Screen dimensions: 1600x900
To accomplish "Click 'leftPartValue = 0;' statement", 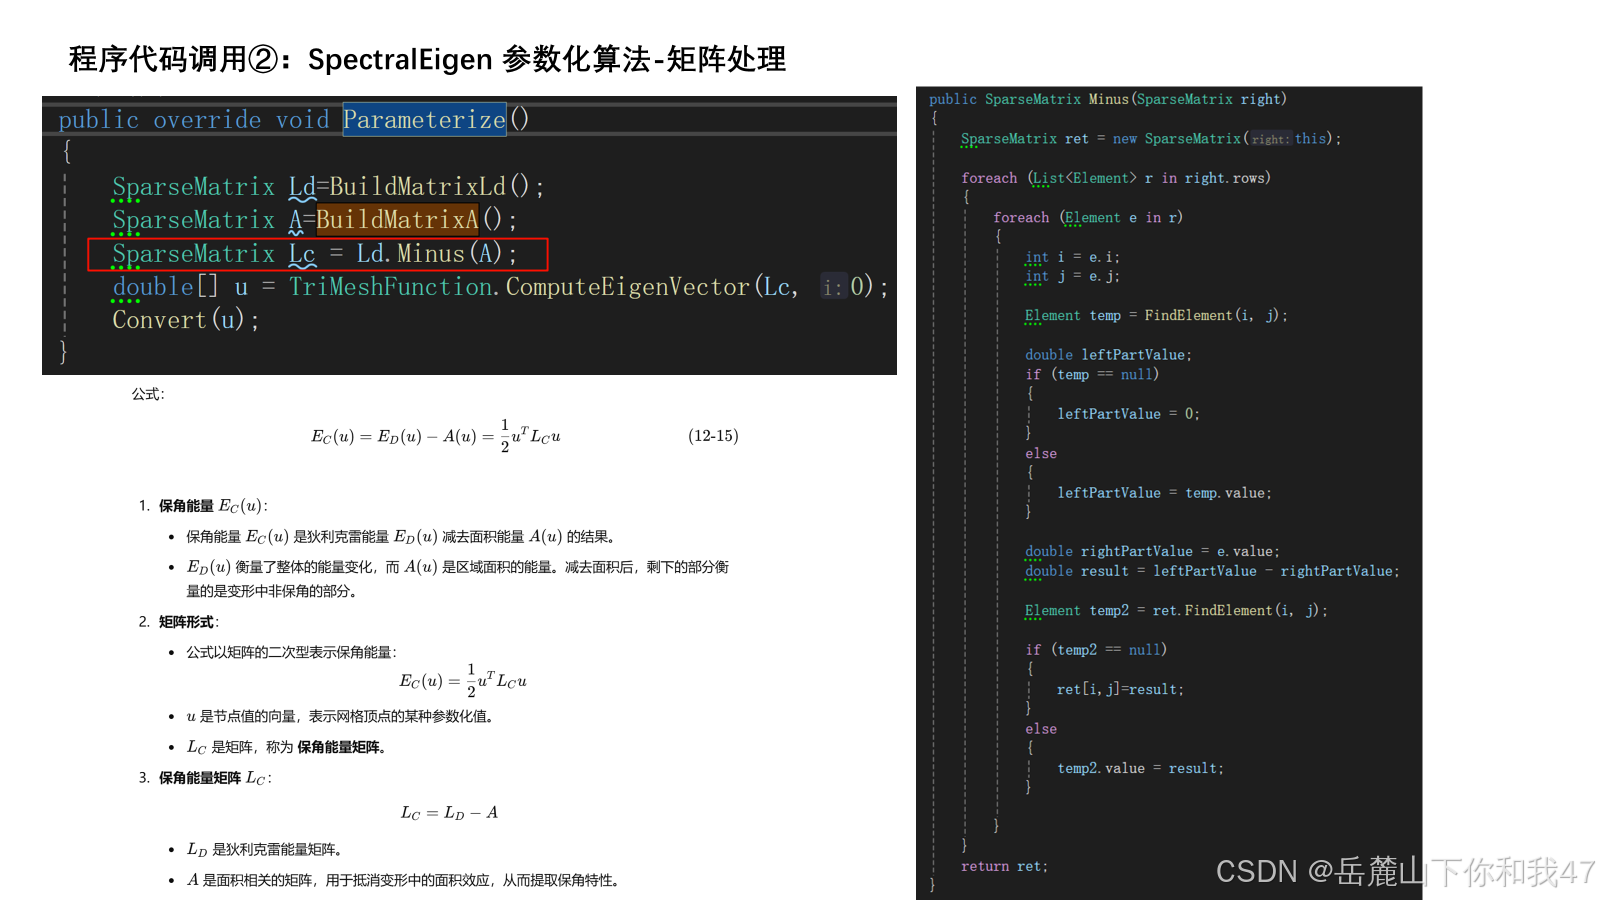I will [x=1128, y=414].
